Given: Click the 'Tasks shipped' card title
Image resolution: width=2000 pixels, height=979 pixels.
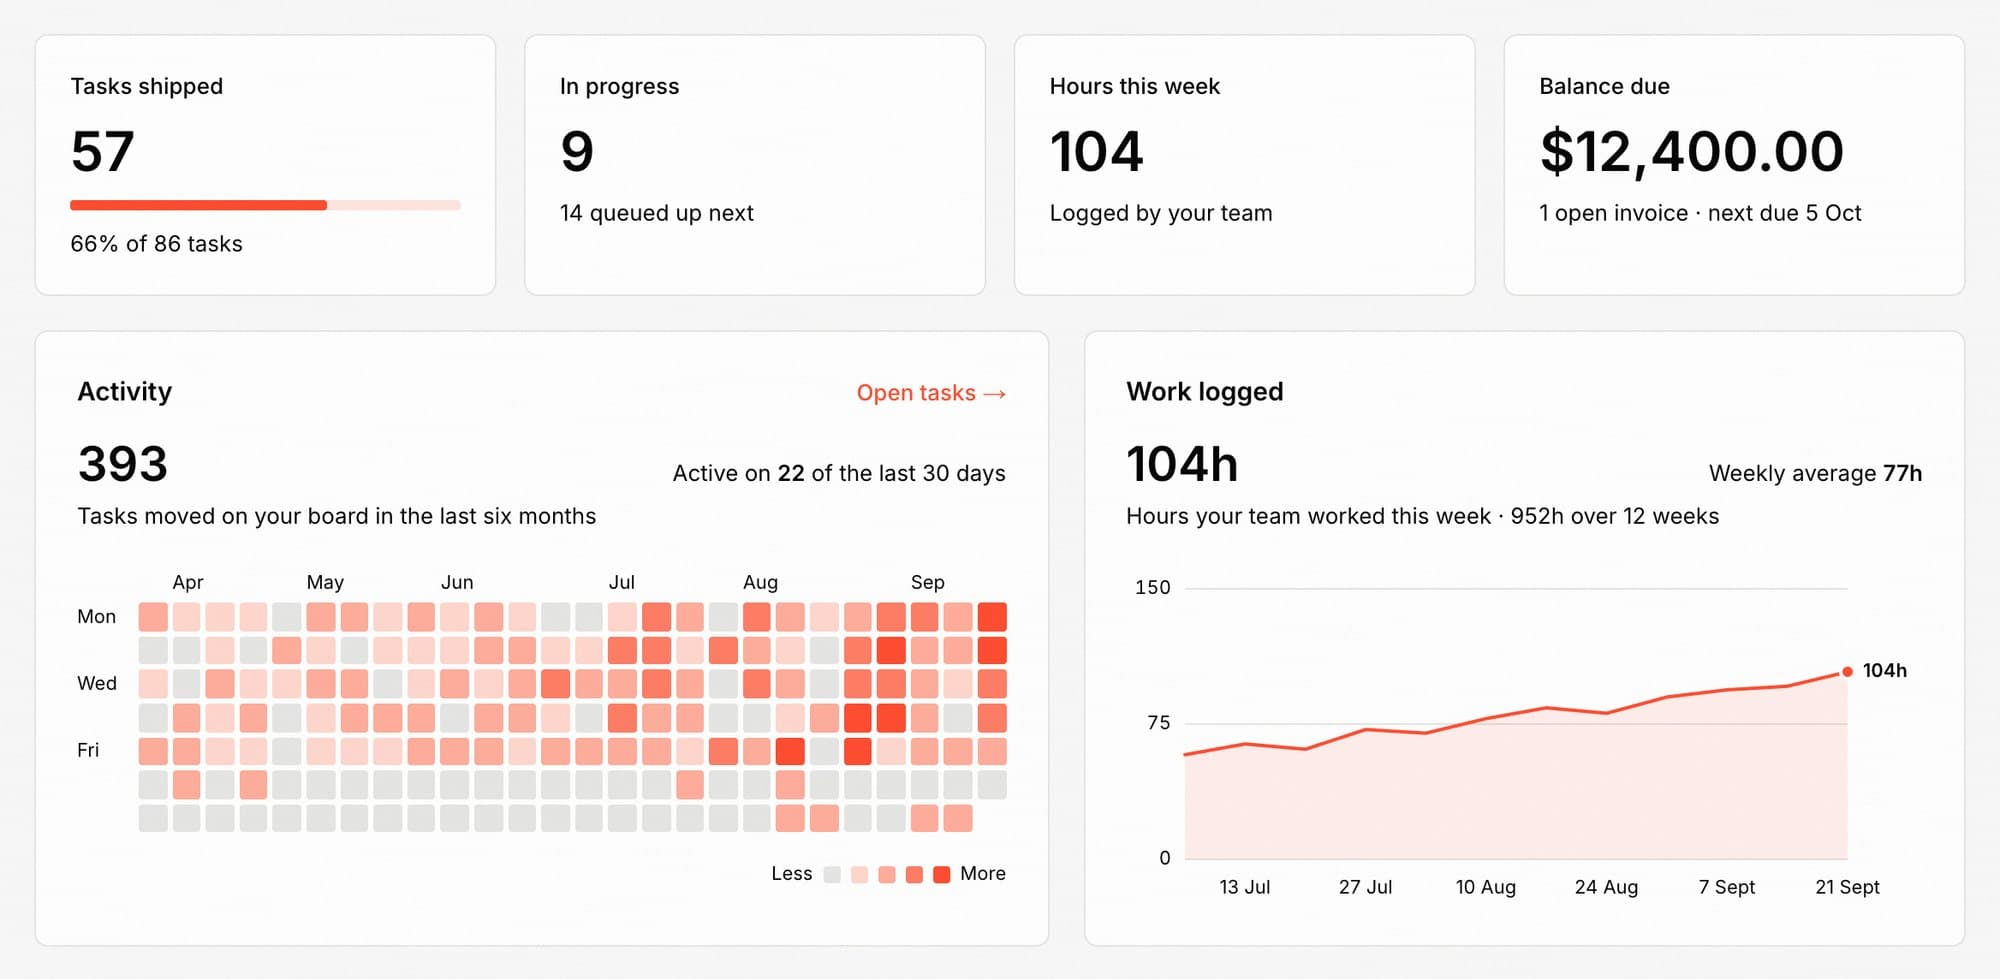Looking at the screenshot, I should [x=147, y=86].
